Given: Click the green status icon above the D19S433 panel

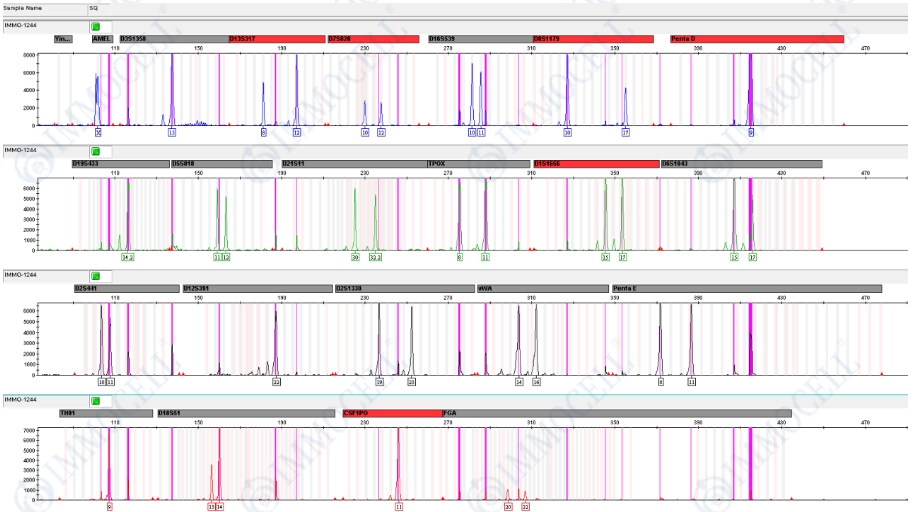Looking at the screenshot, I should (96, 151).
